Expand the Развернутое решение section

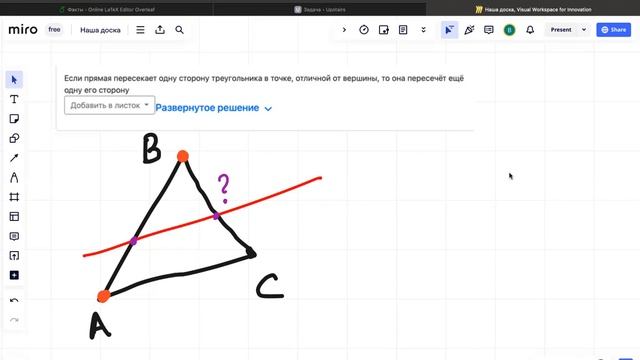(213, 108)
